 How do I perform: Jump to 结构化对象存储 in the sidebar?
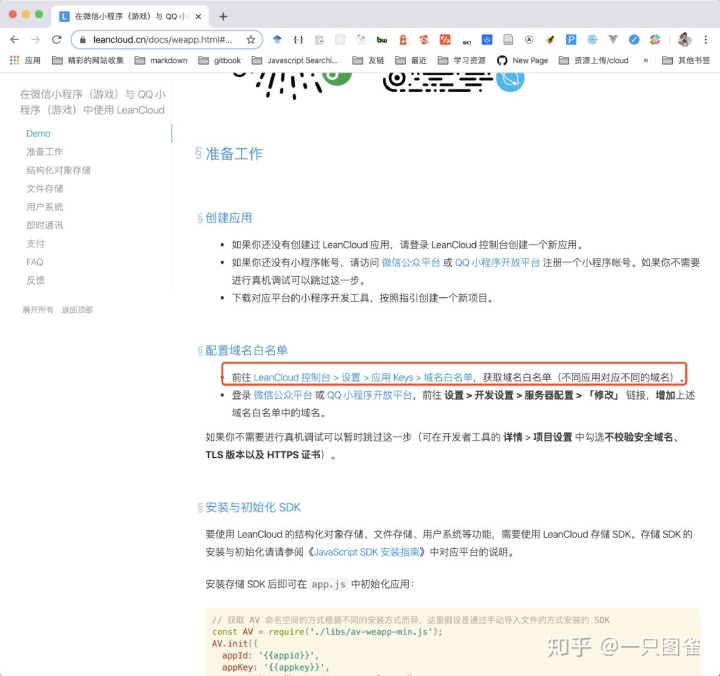(58, 170)
